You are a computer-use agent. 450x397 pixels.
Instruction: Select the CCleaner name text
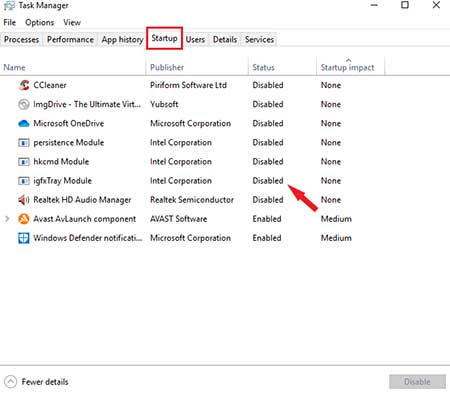point(50,85)
